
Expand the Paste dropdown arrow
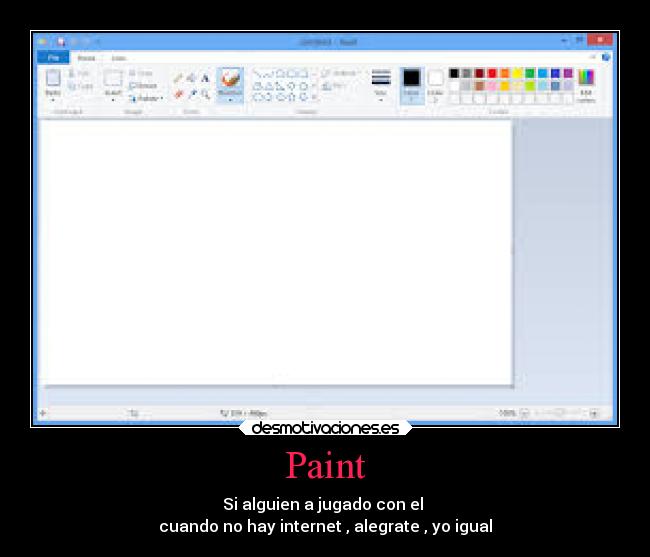[53, 99]
